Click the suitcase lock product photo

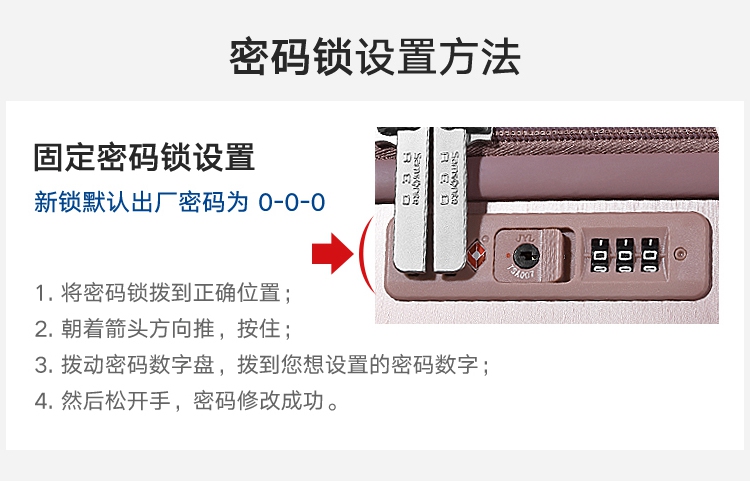pyautogui.click(x=547, y=225)
